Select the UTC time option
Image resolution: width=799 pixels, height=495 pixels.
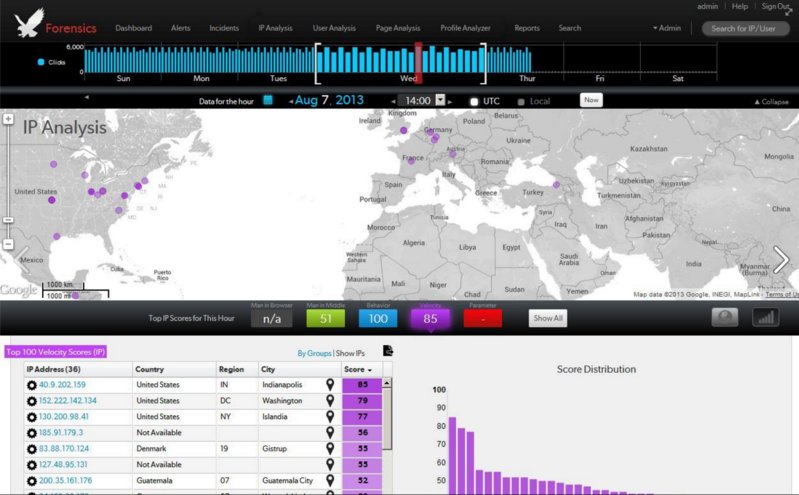(474, 101)
